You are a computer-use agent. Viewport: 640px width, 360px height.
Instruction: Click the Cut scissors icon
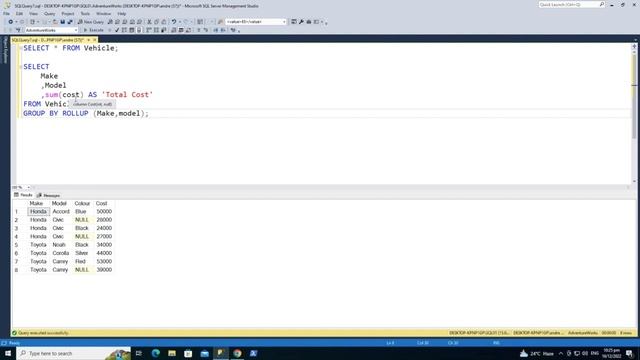point(149,22)
